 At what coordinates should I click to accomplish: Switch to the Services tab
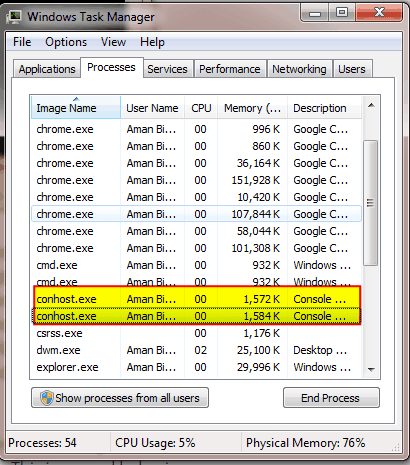point(167,69)
